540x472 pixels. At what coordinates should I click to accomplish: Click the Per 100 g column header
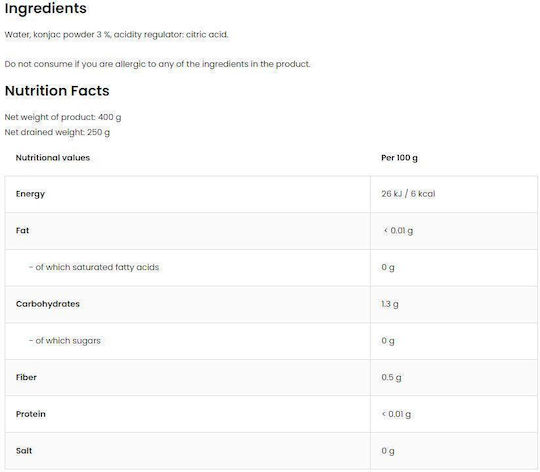[x=399, y=158]
